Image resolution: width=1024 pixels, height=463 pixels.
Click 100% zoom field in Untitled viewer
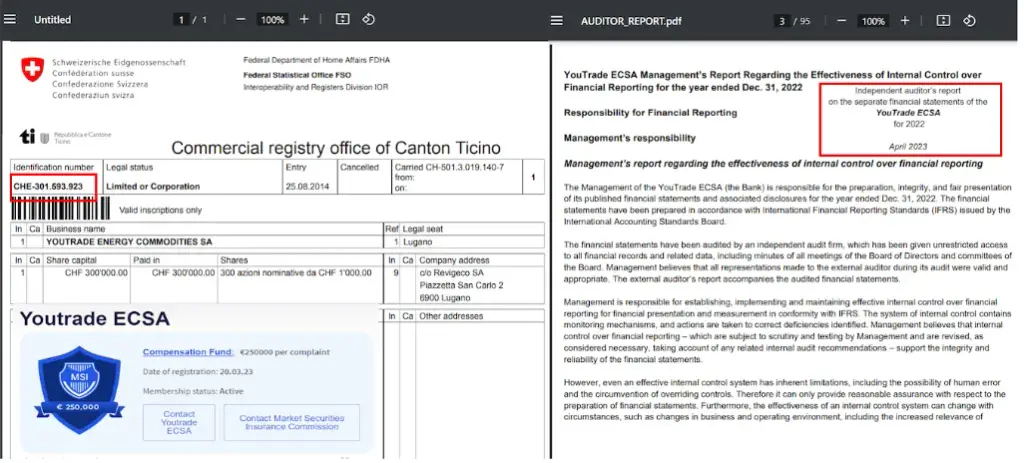272,20
